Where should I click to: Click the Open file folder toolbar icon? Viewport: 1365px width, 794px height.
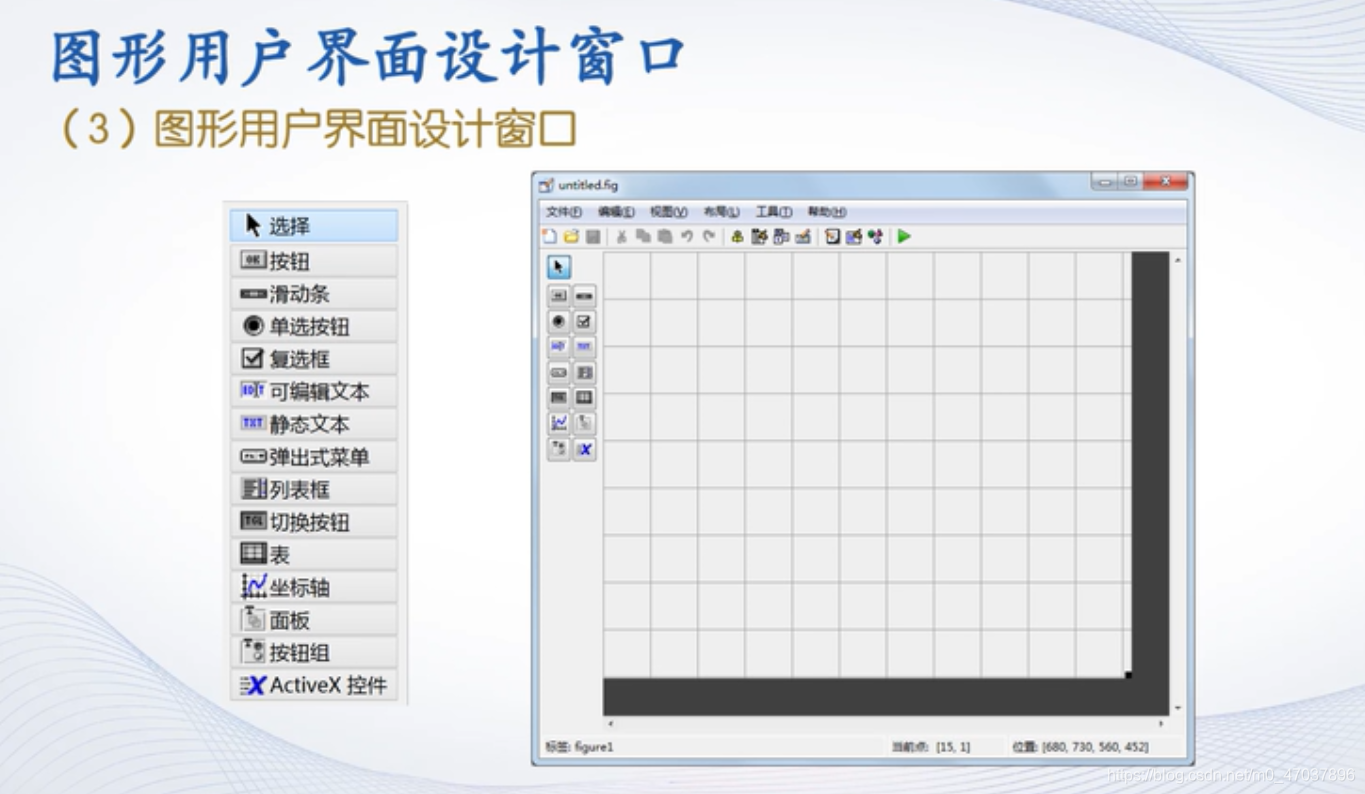(x=571, y=237)
